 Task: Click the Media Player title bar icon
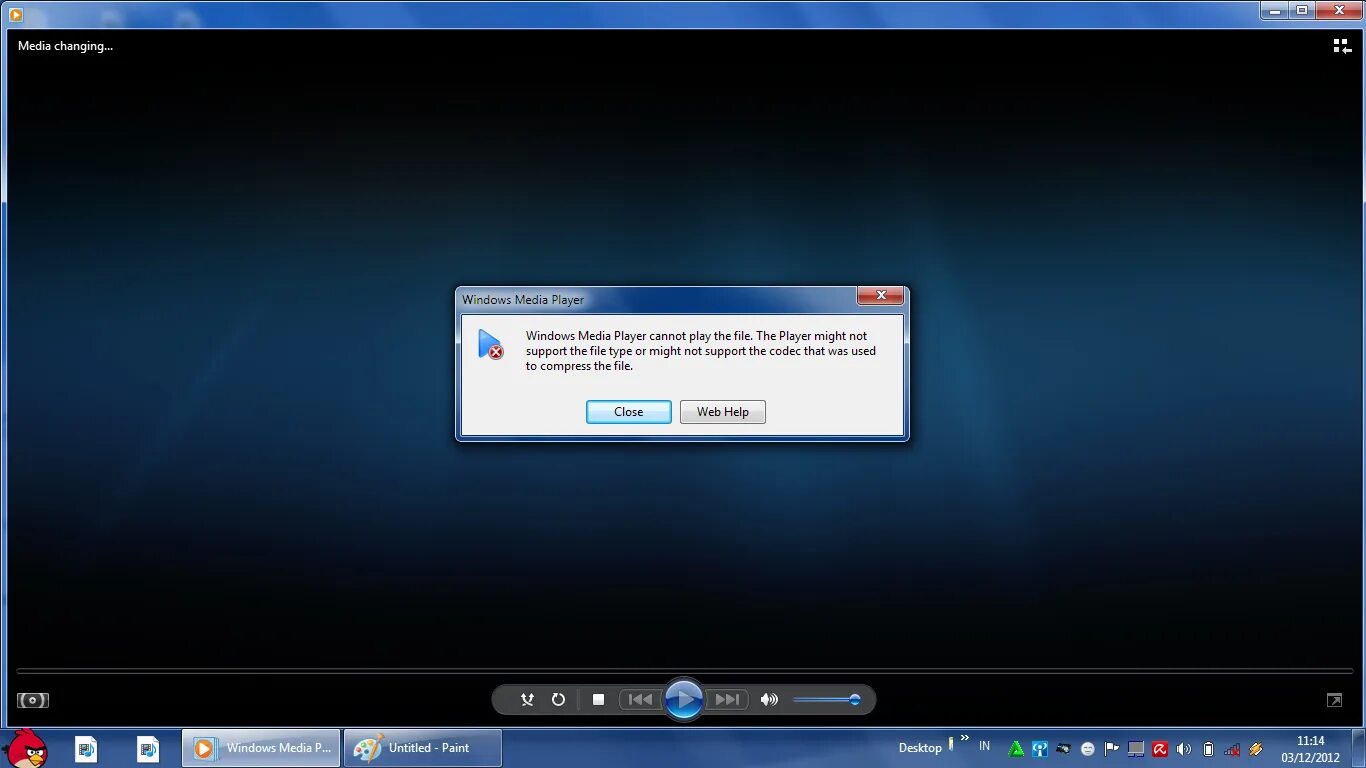[x=16, y=14]
